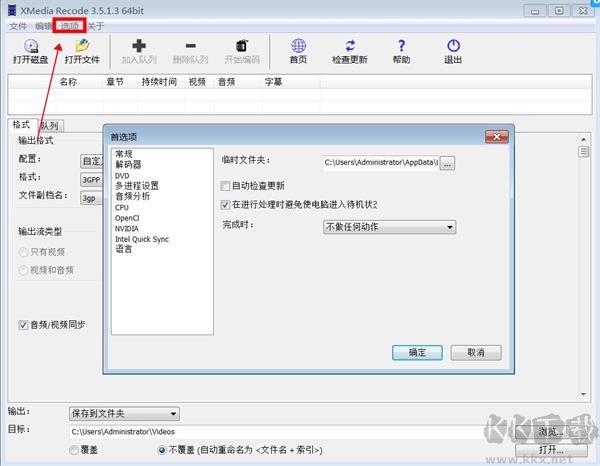600x466 pixels.
Task: Open the on-completion (完成时) action dropdown
Action: 390,227
